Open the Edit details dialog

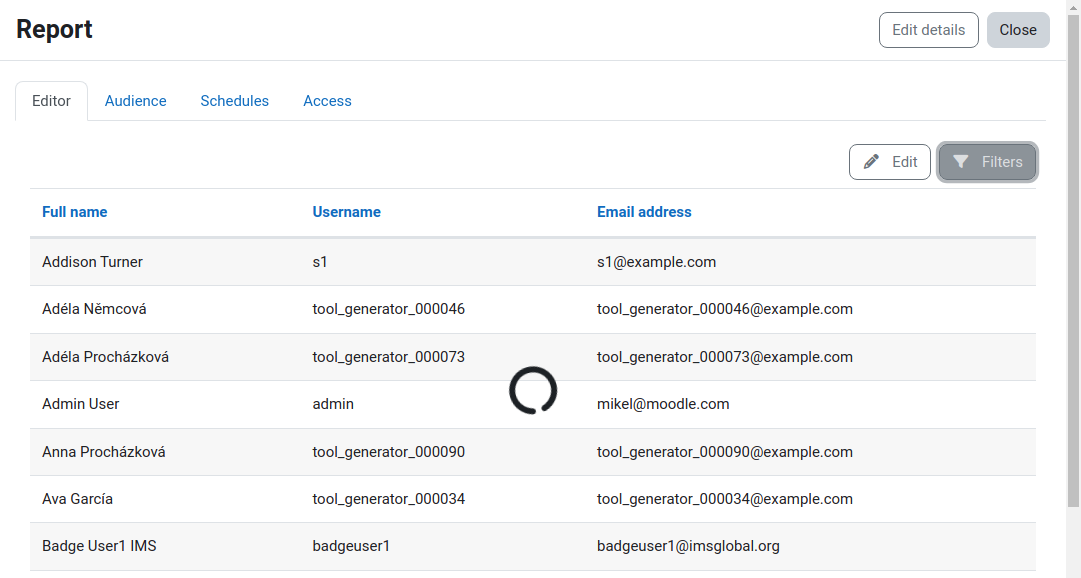coord(929,30)
